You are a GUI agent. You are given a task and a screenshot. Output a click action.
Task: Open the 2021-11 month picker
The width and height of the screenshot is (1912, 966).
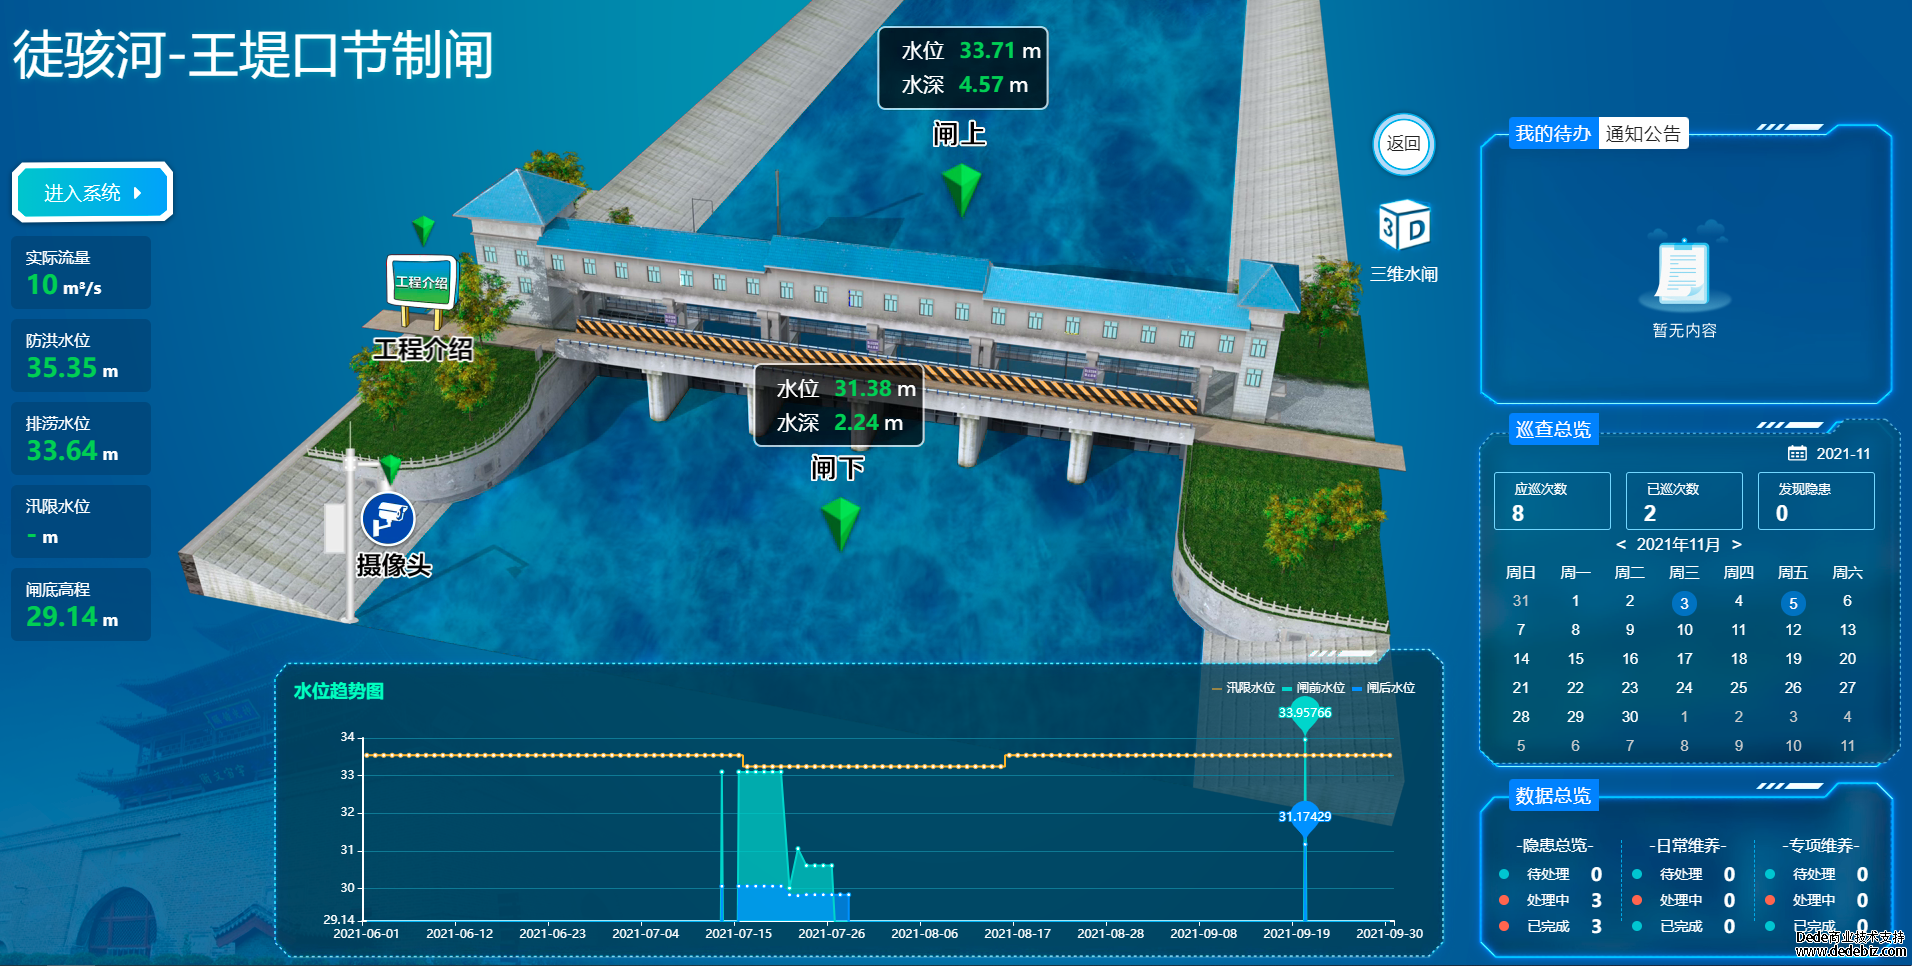(1842, 453)
